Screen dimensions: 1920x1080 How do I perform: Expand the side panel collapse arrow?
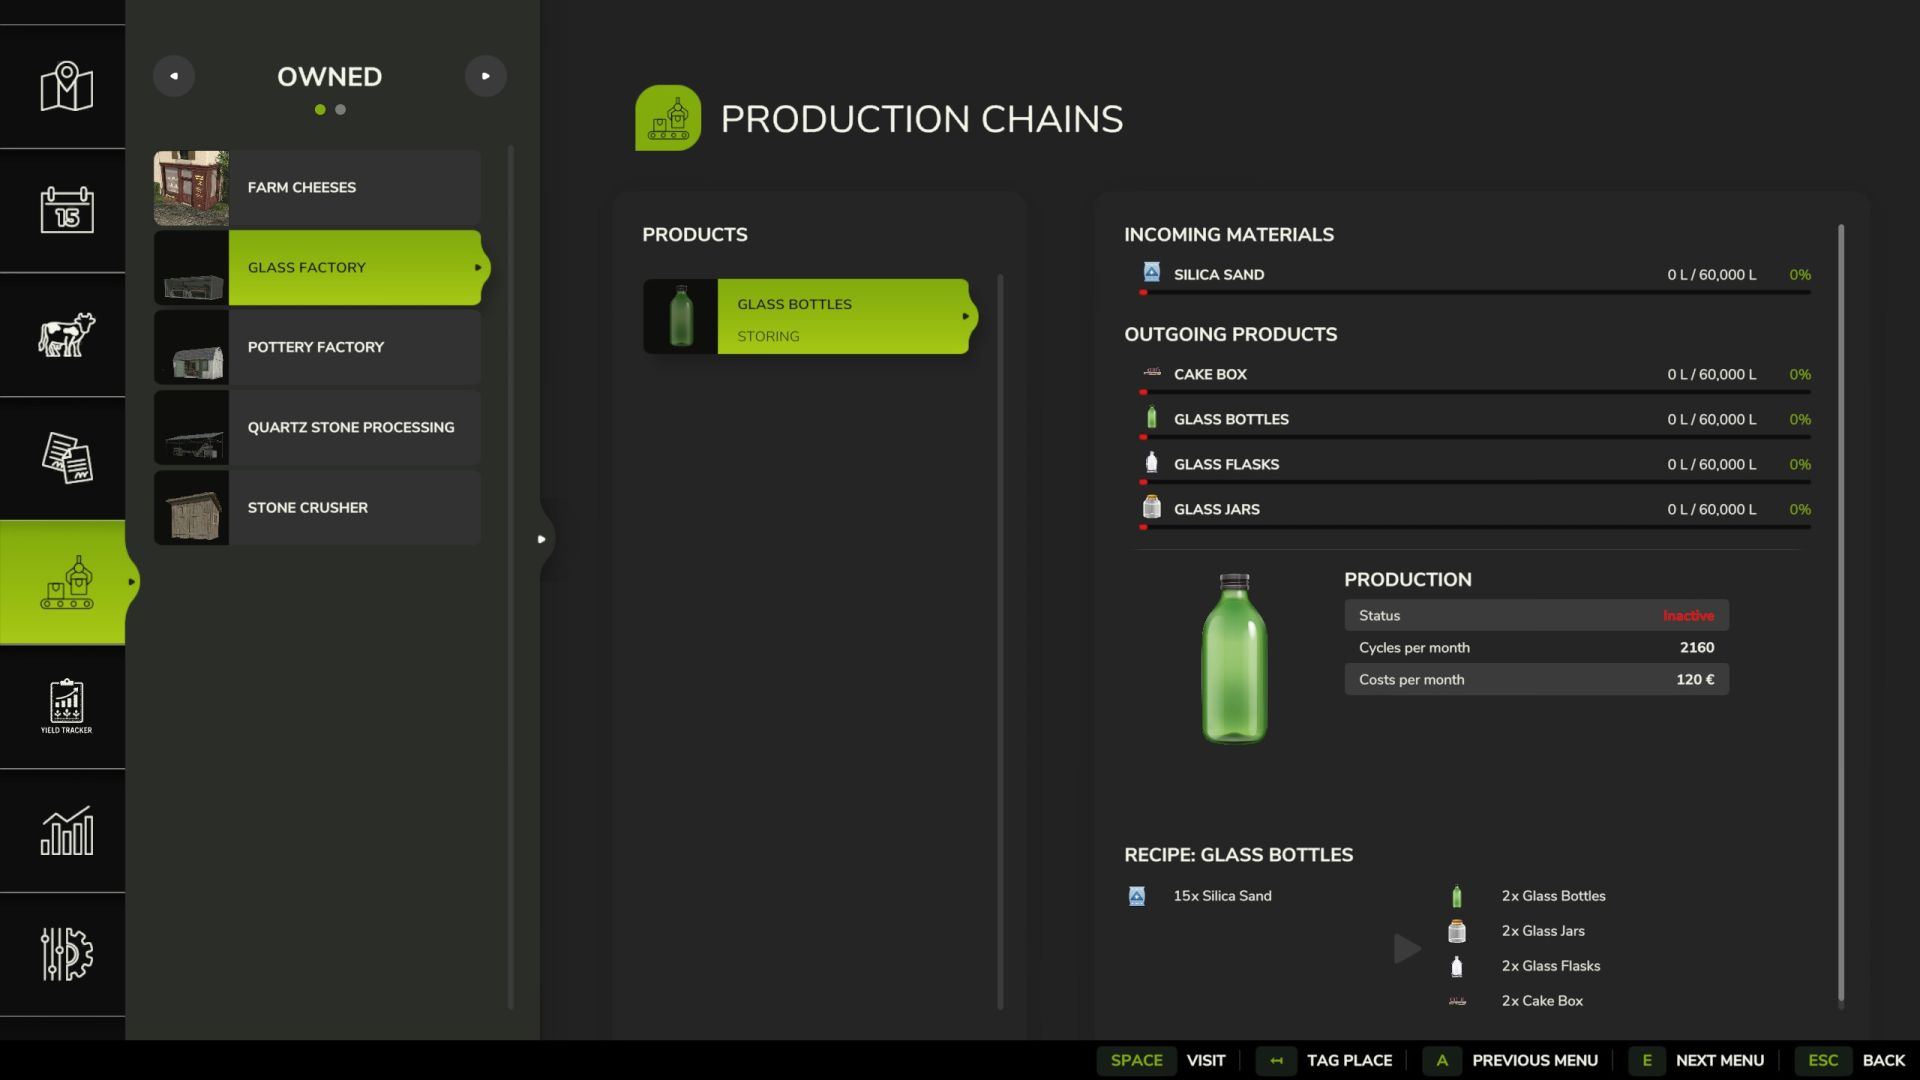coord(541,539)
